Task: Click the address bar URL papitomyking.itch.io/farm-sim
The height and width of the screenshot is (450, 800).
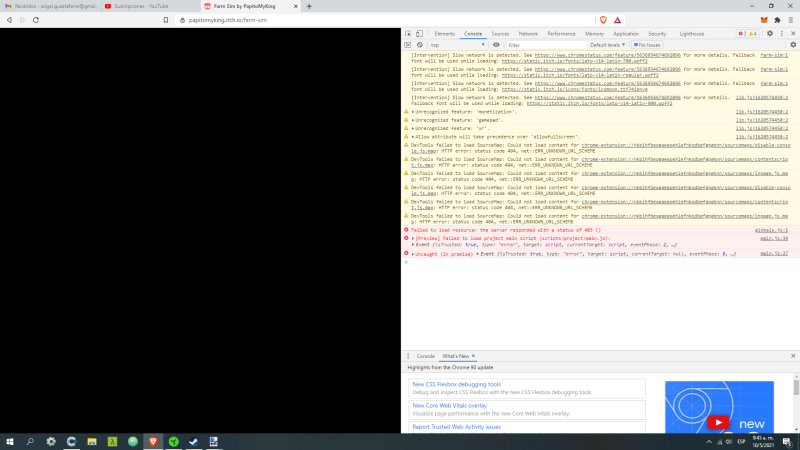Action: click(228, 20)
